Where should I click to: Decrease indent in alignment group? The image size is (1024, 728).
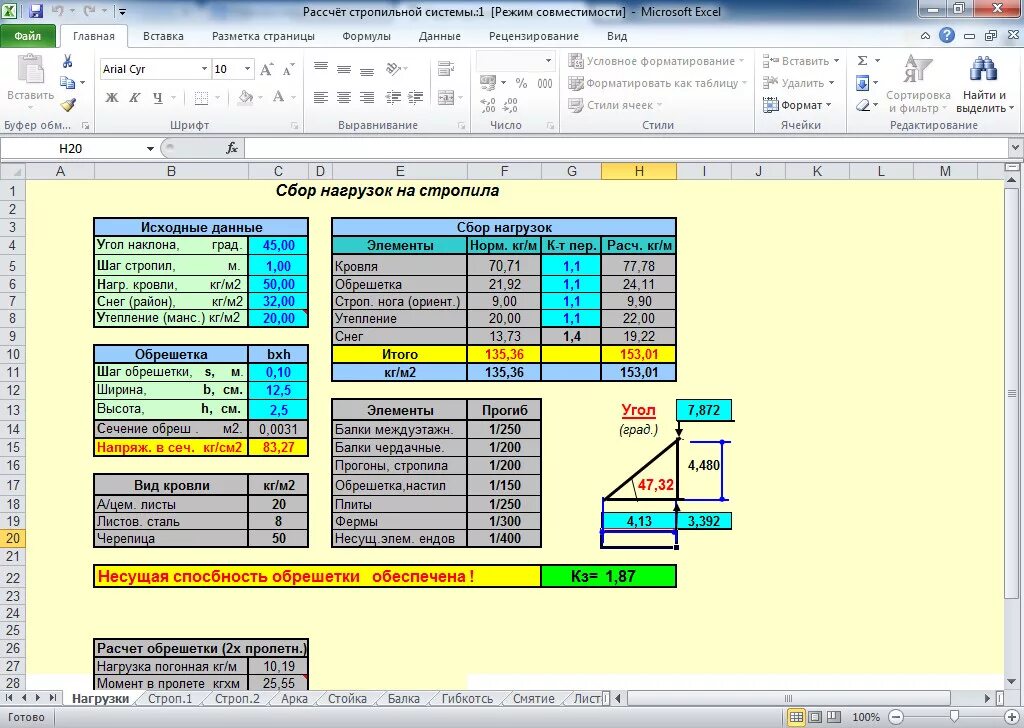click(392, 98)
